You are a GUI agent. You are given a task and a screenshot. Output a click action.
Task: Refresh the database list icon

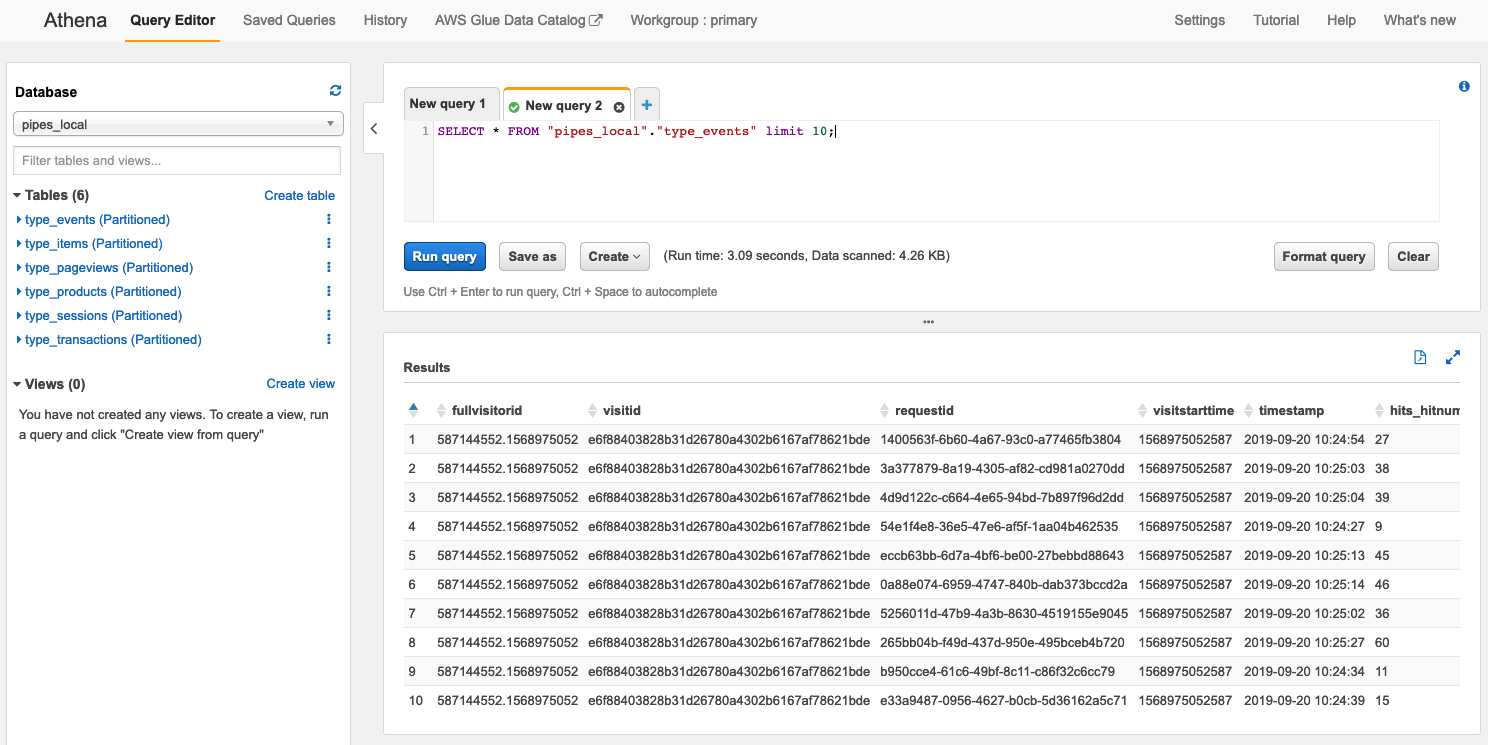(x=336, y=91)
